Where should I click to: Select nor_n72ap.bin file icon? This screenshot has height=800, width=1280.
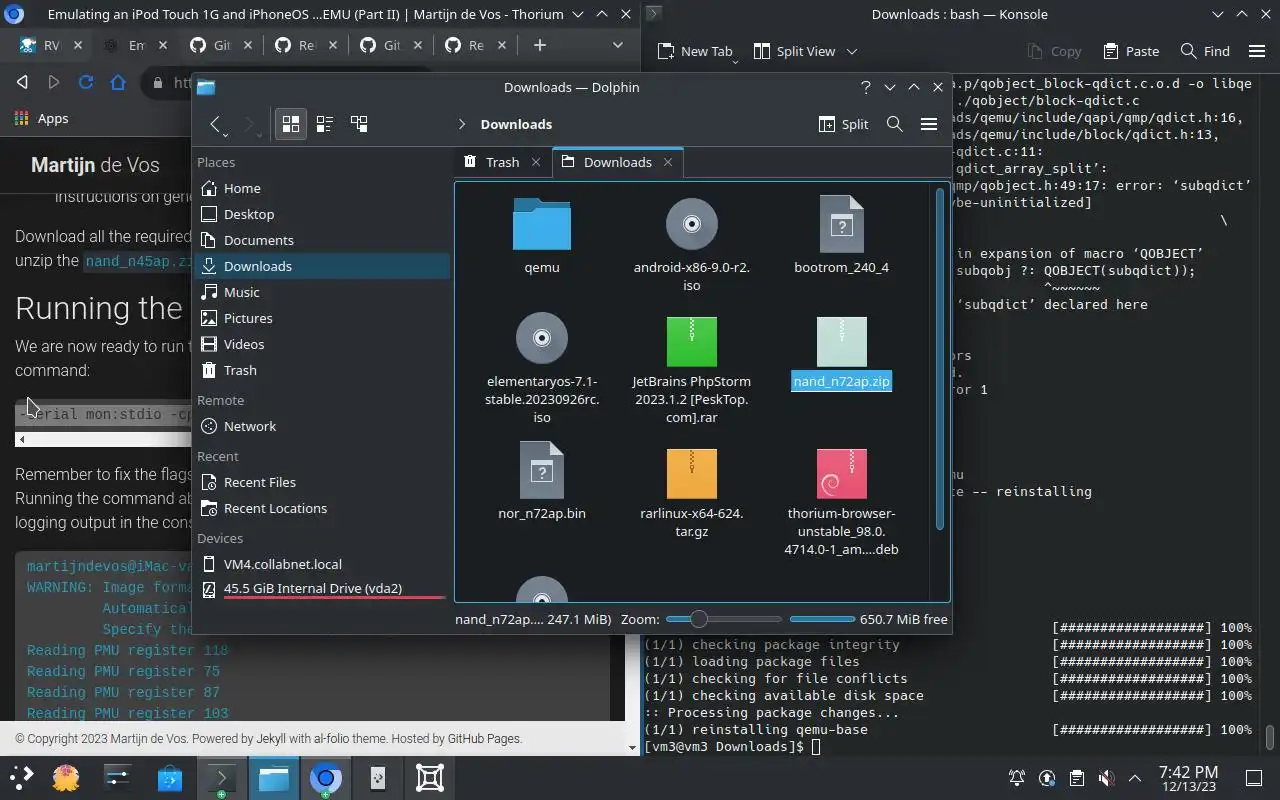pyautogui.click(x=542, y=470)
